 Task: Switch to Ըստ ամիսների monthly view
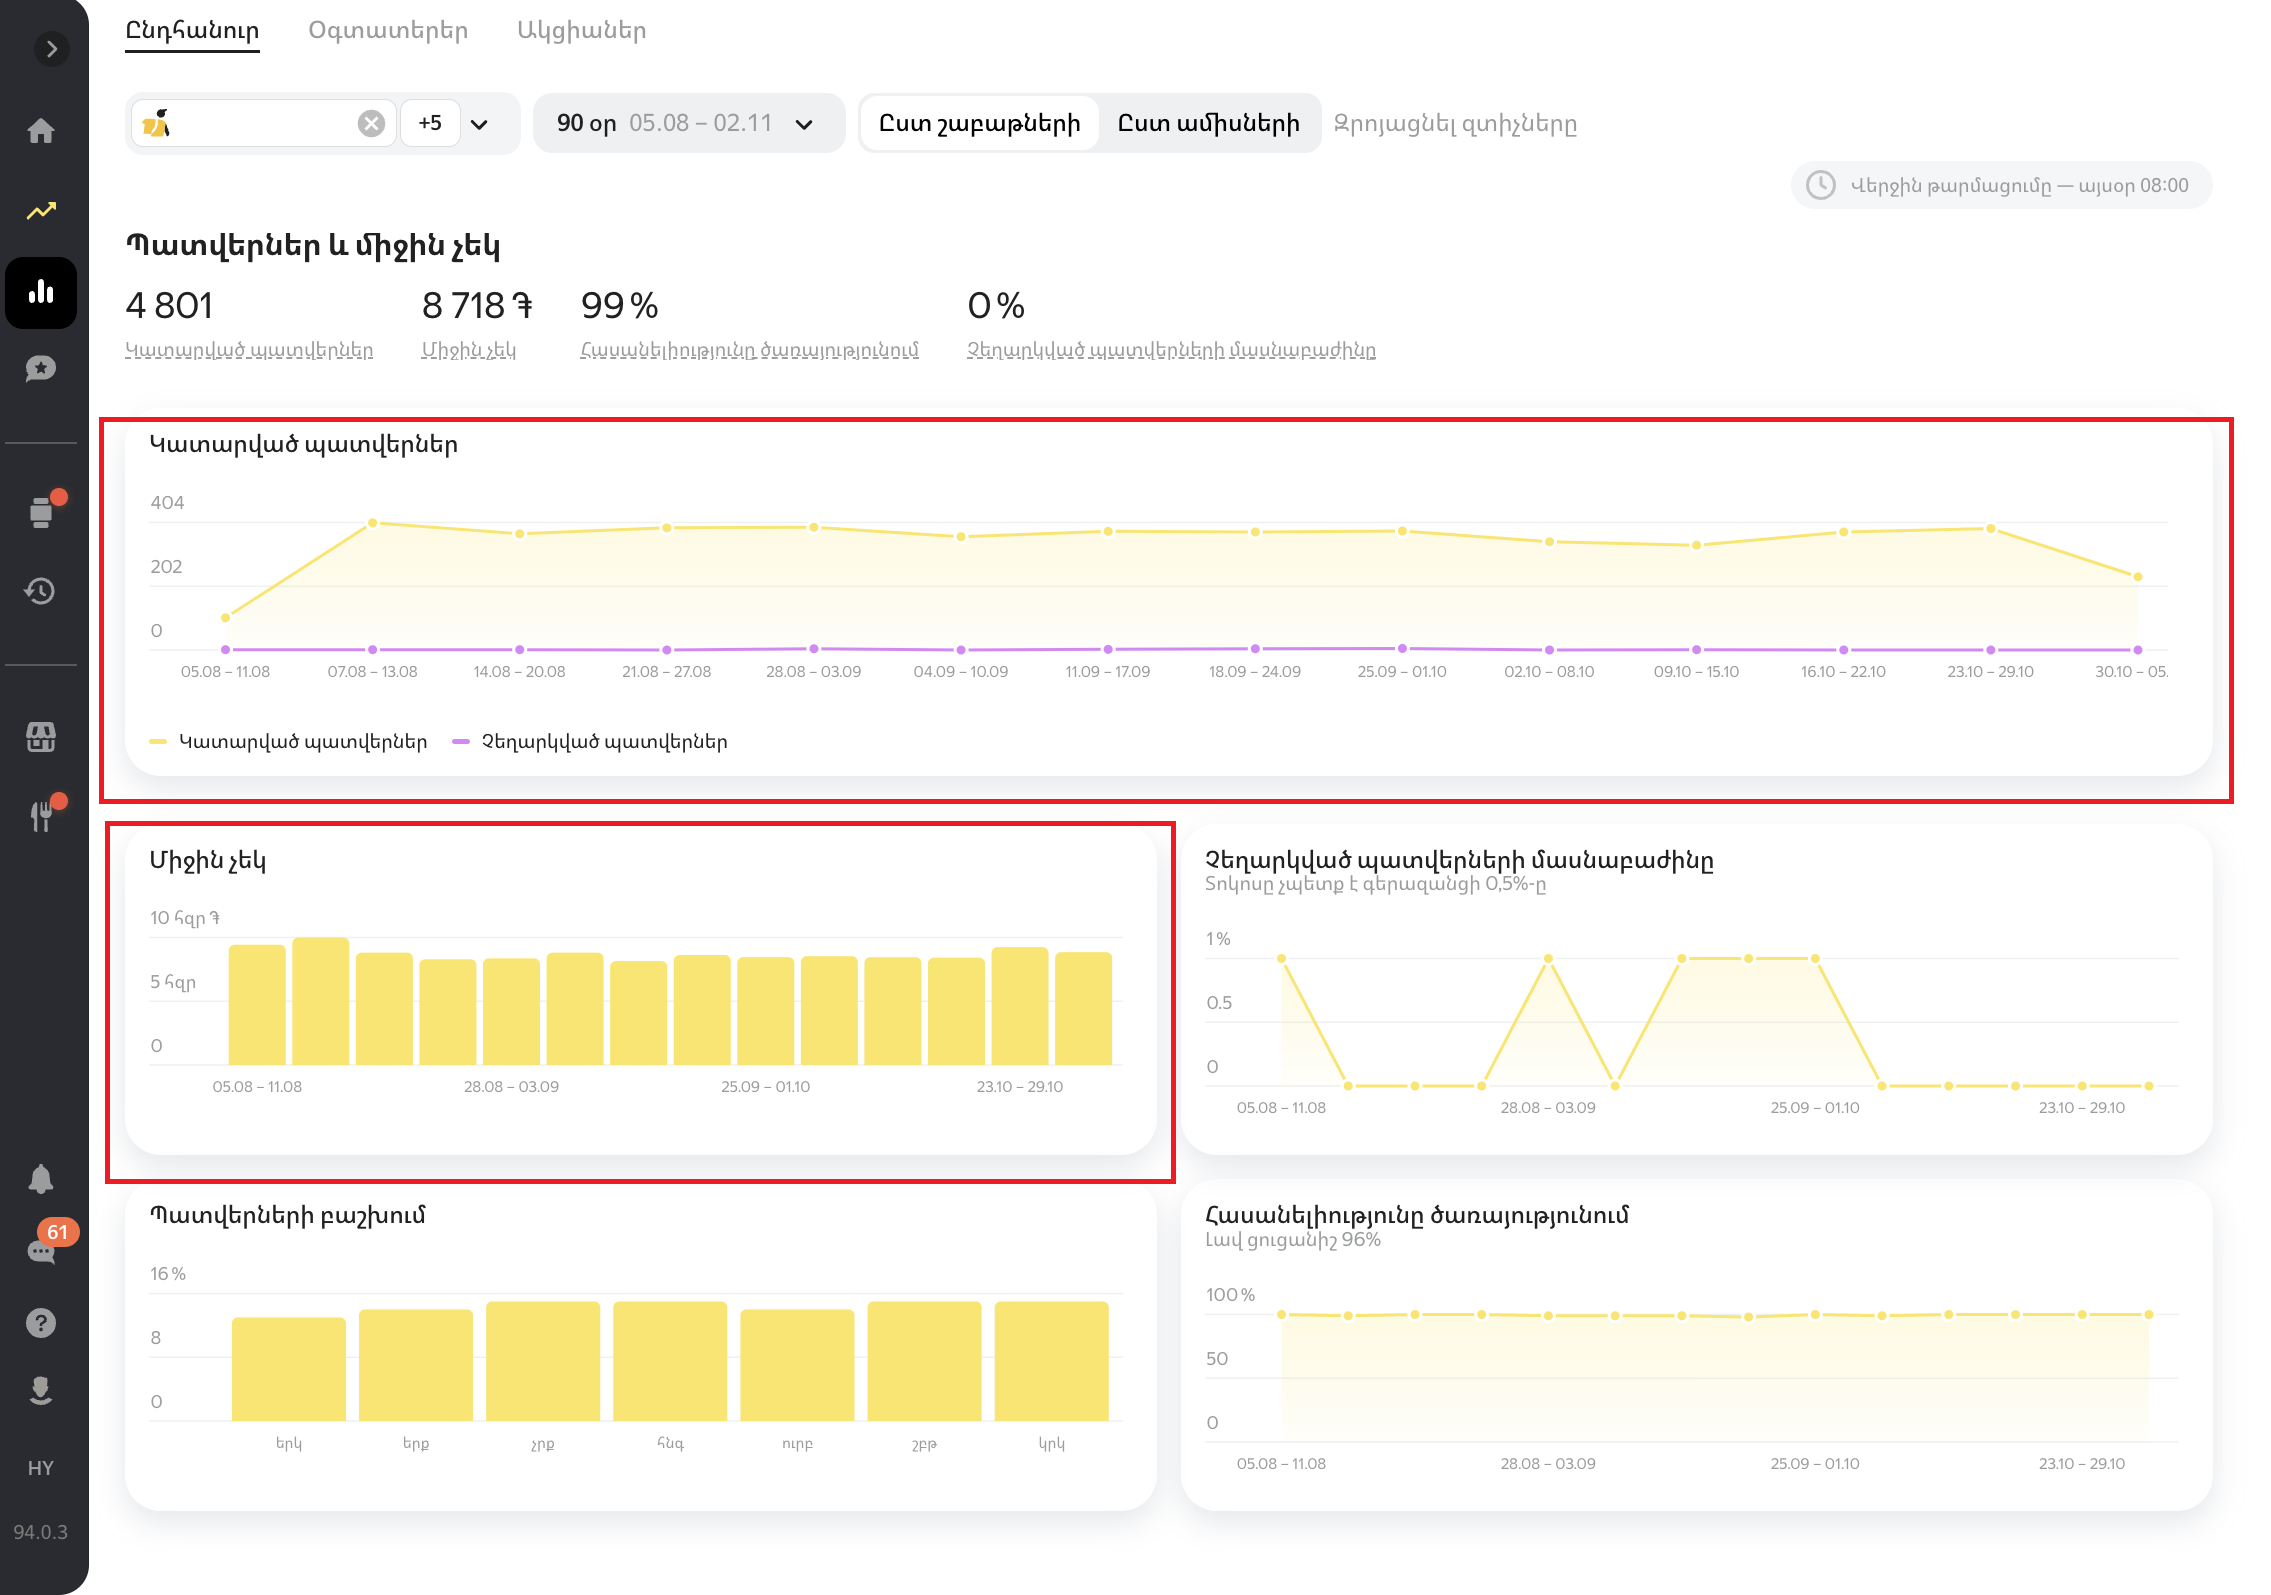pyautogui.click(x=1208, y=123)
